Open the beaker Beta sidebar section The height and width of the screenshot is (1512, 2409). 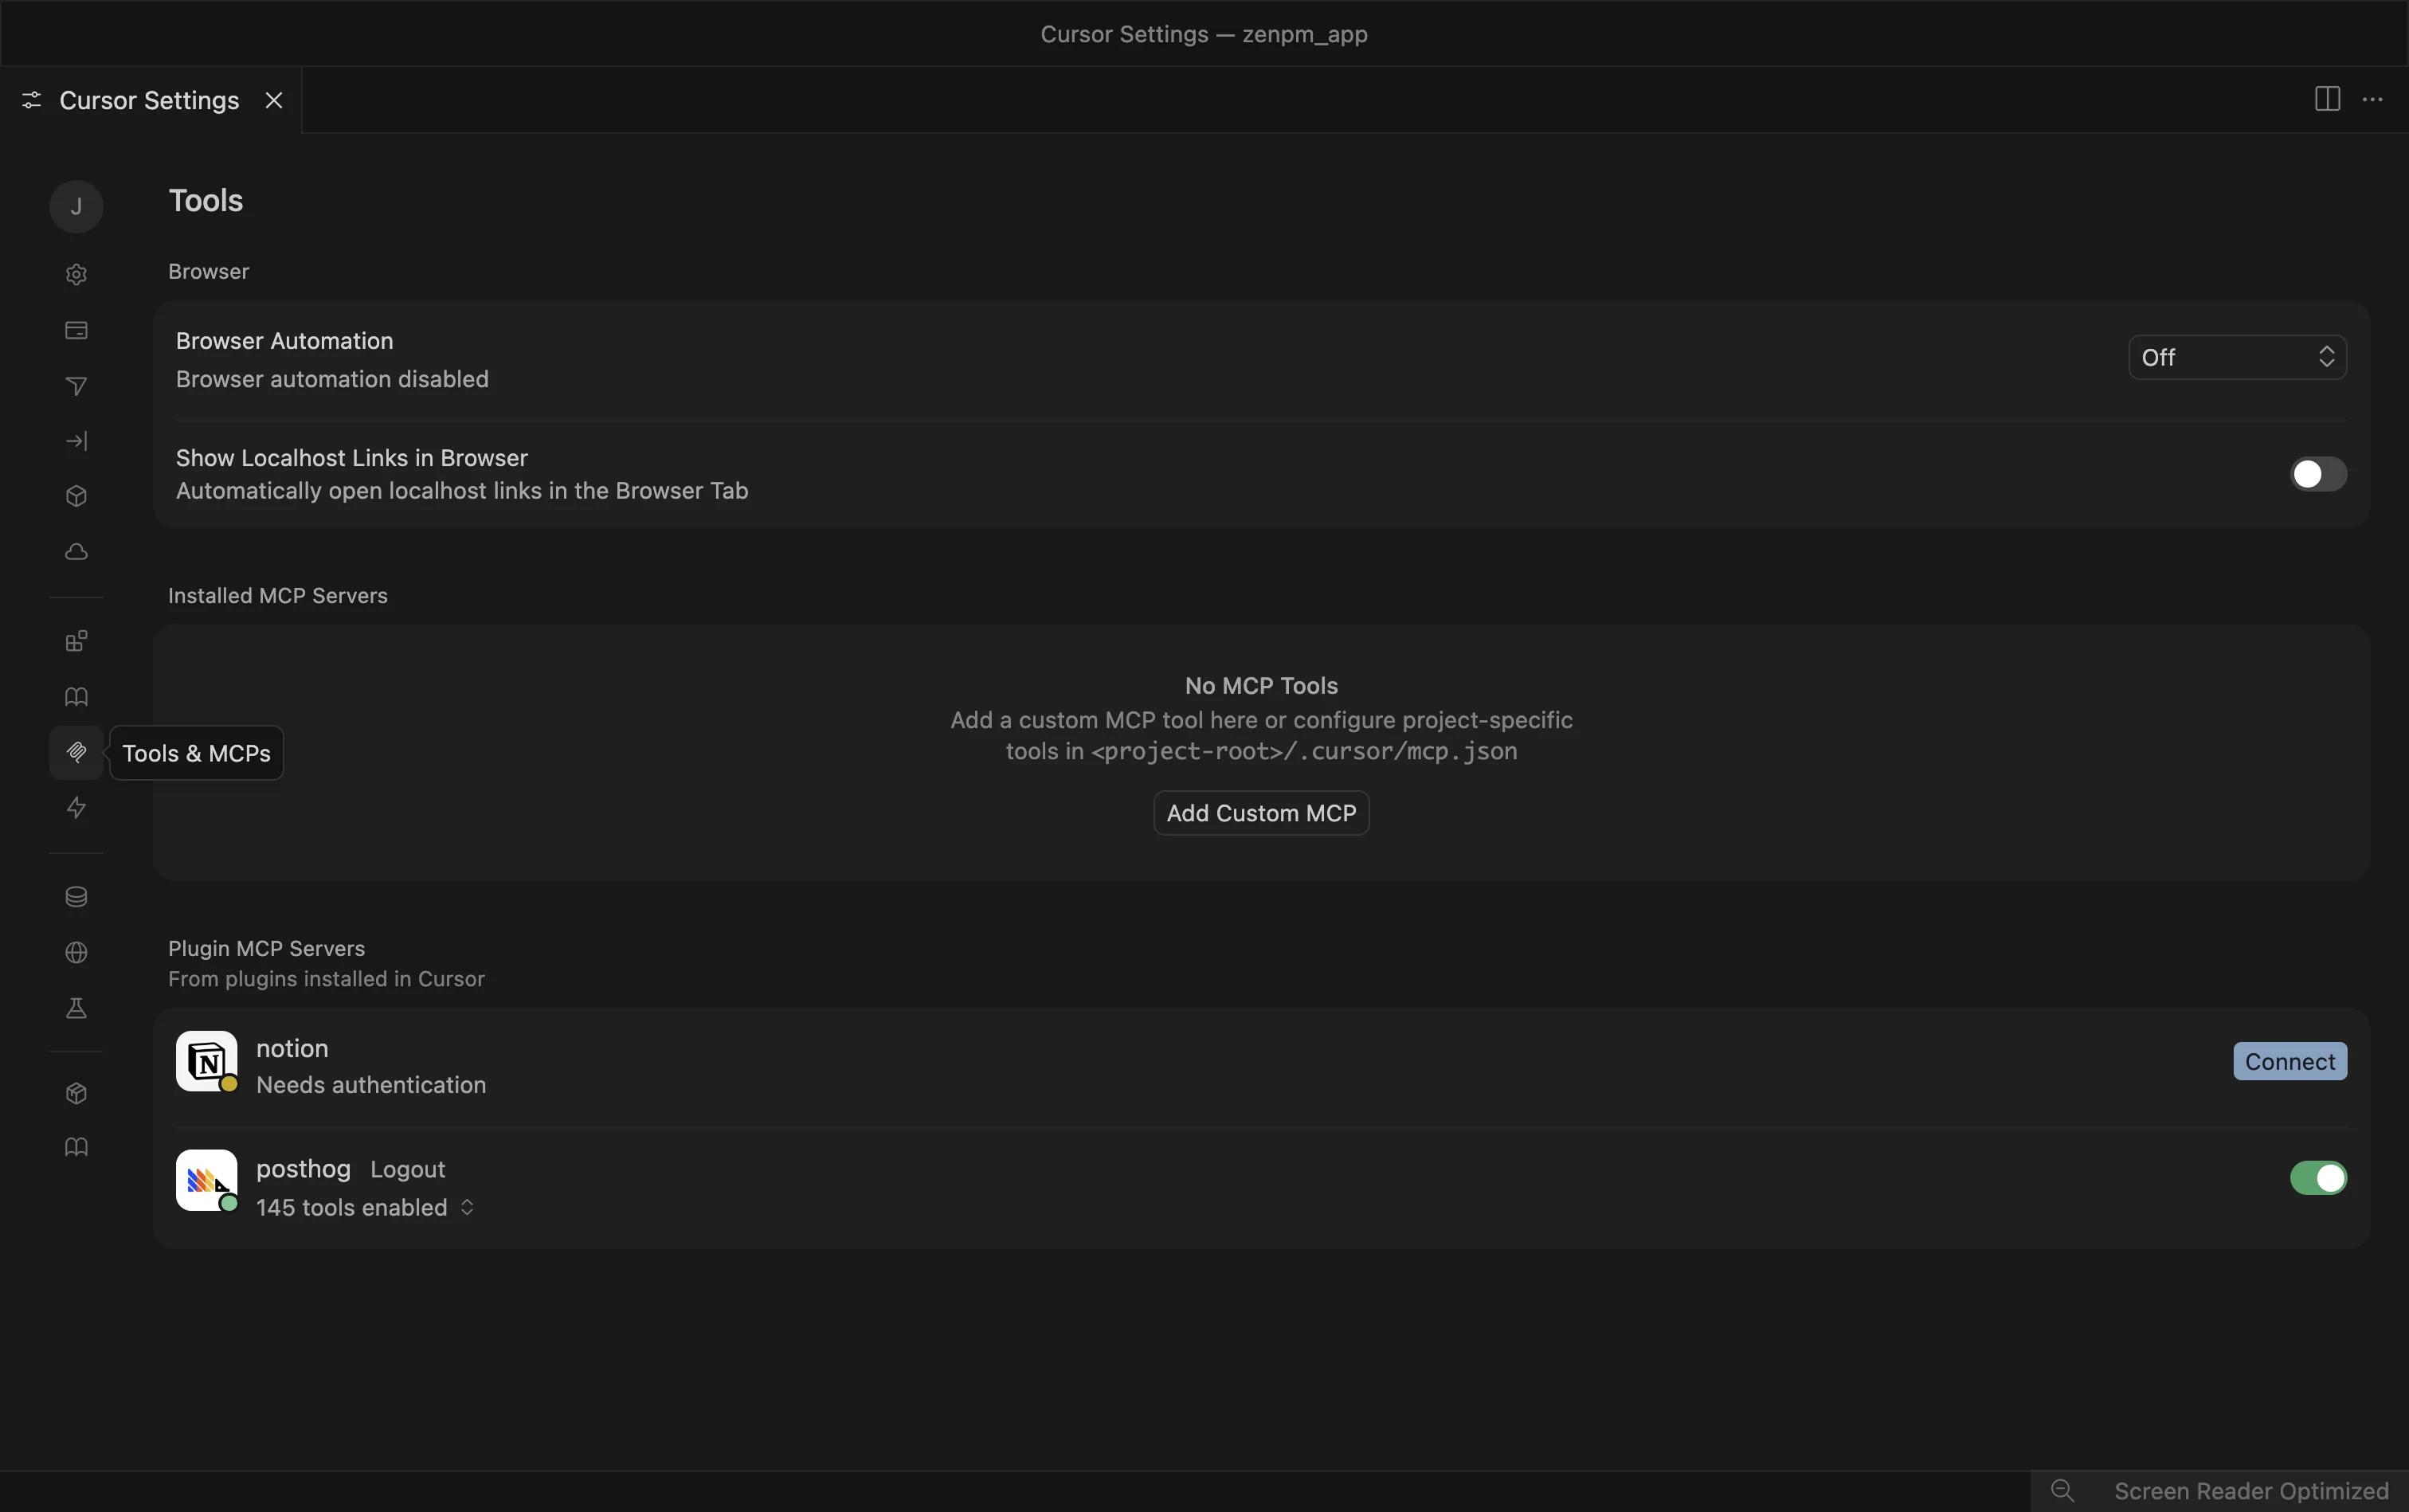coord(76,1008)
